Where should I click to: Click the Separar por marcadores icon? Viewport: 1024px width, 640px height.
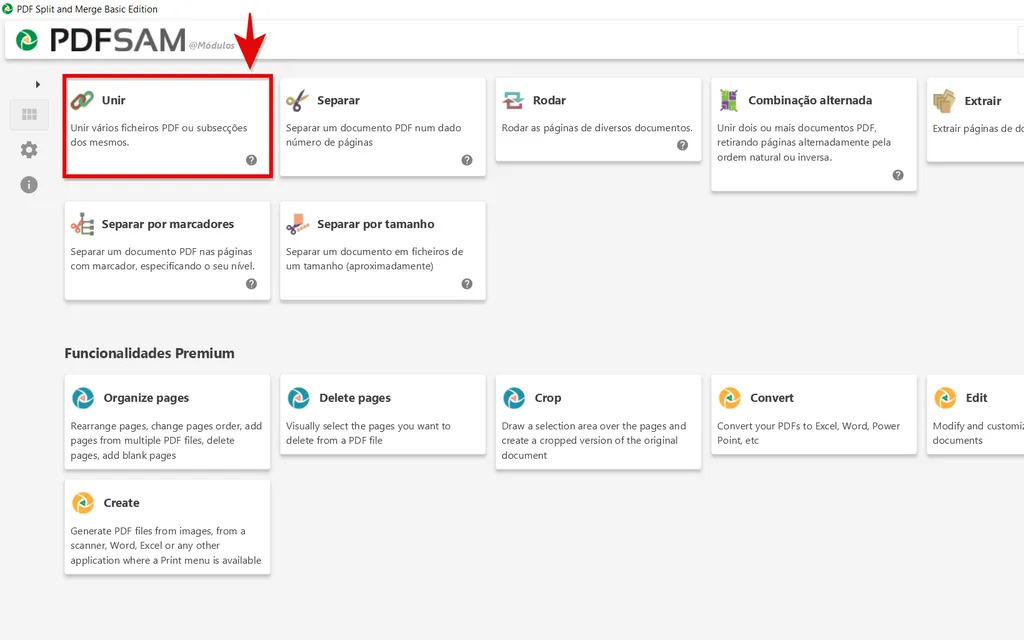pyautogui.click(x=82, y=224)
